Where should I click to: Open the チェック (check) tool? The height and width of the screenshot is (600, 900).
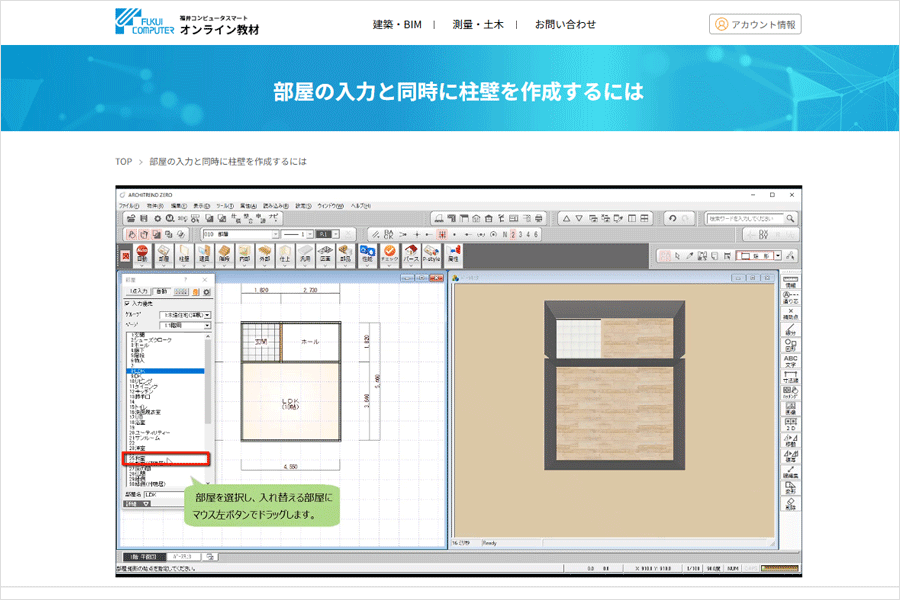click(389, 256)
